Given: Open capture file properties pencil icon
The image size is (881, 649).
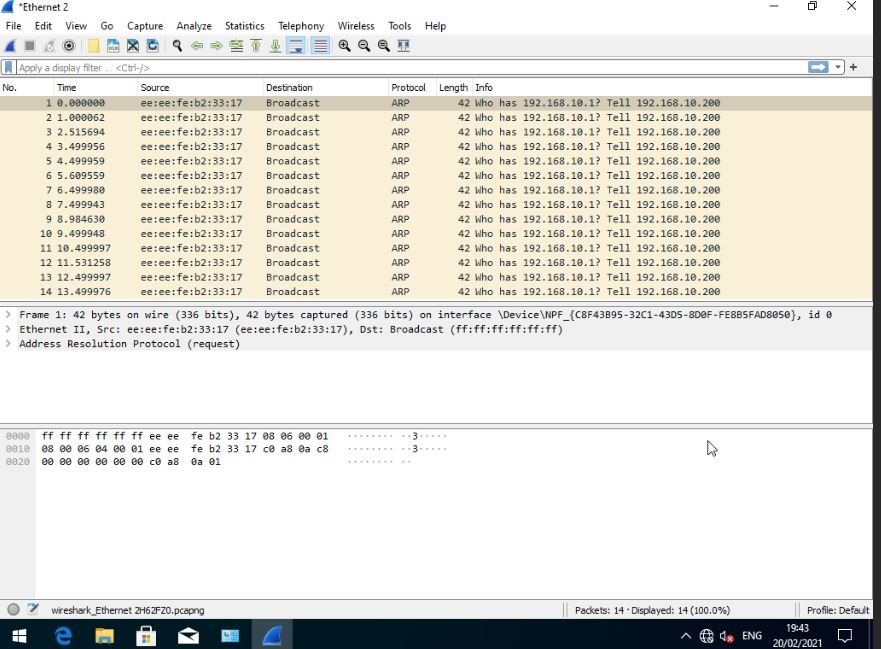Looking at the screenshot, I should click(33, 609).
